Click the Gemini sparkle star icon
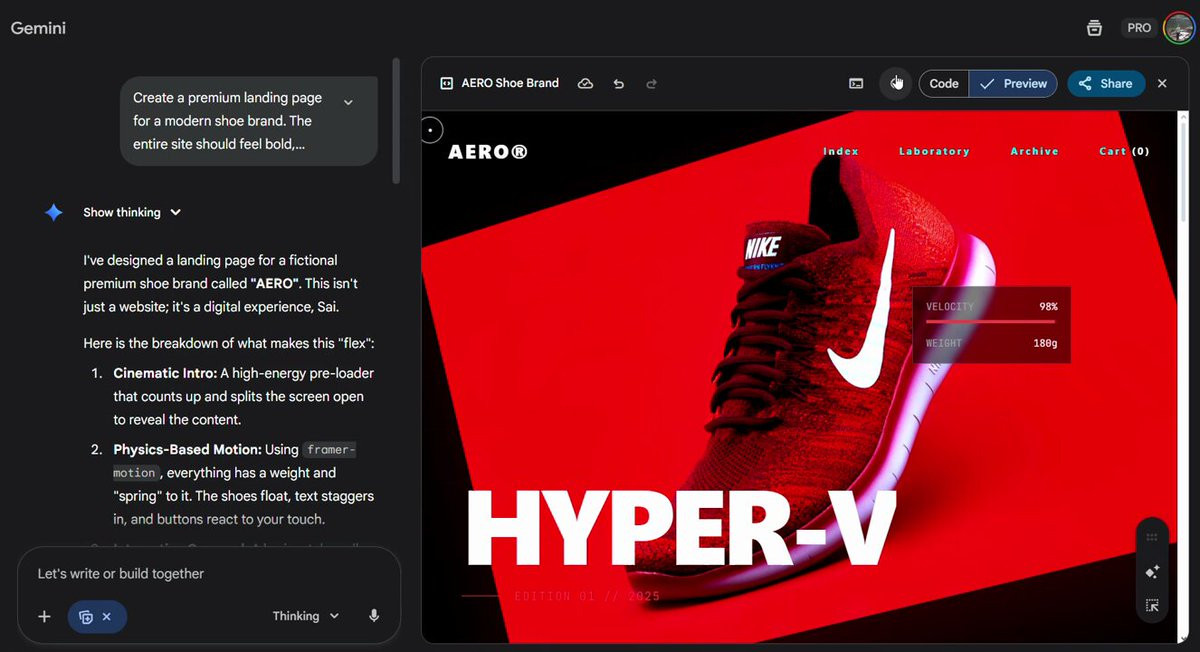This screenshot has height=652, width=1200. tap(54, 212)
